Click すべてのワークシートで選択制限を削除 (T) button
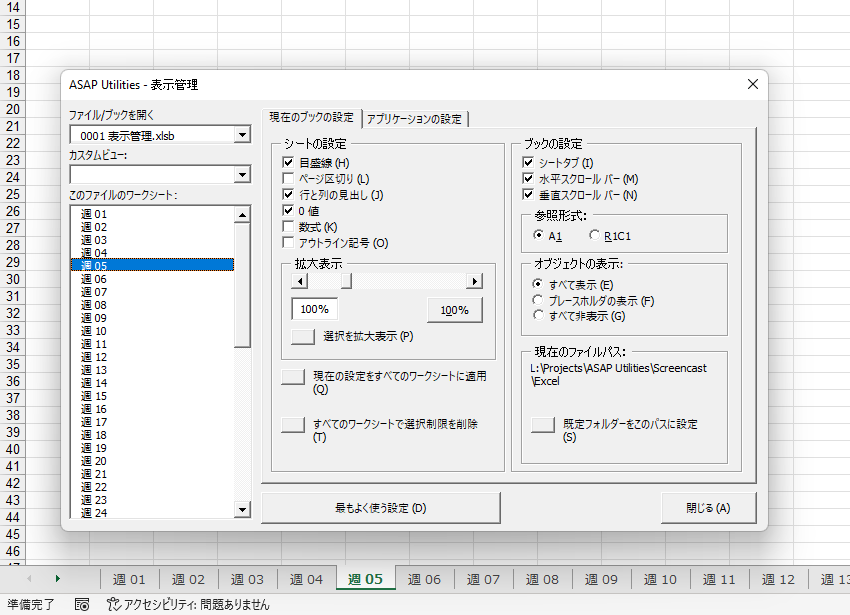 (293, 425)
